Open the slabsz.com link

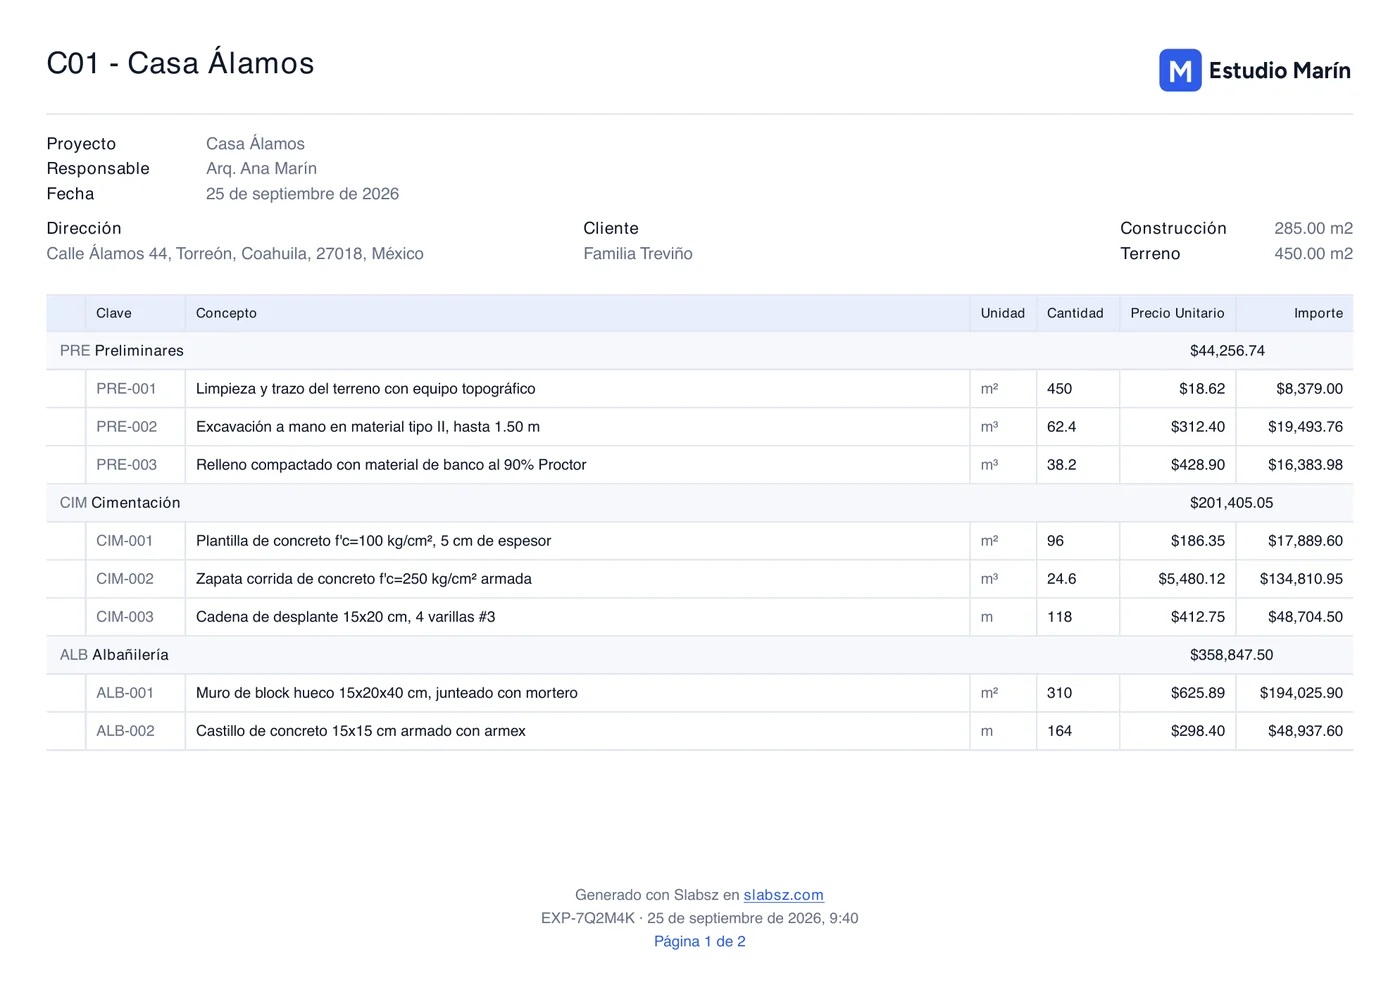pos(783,895)
